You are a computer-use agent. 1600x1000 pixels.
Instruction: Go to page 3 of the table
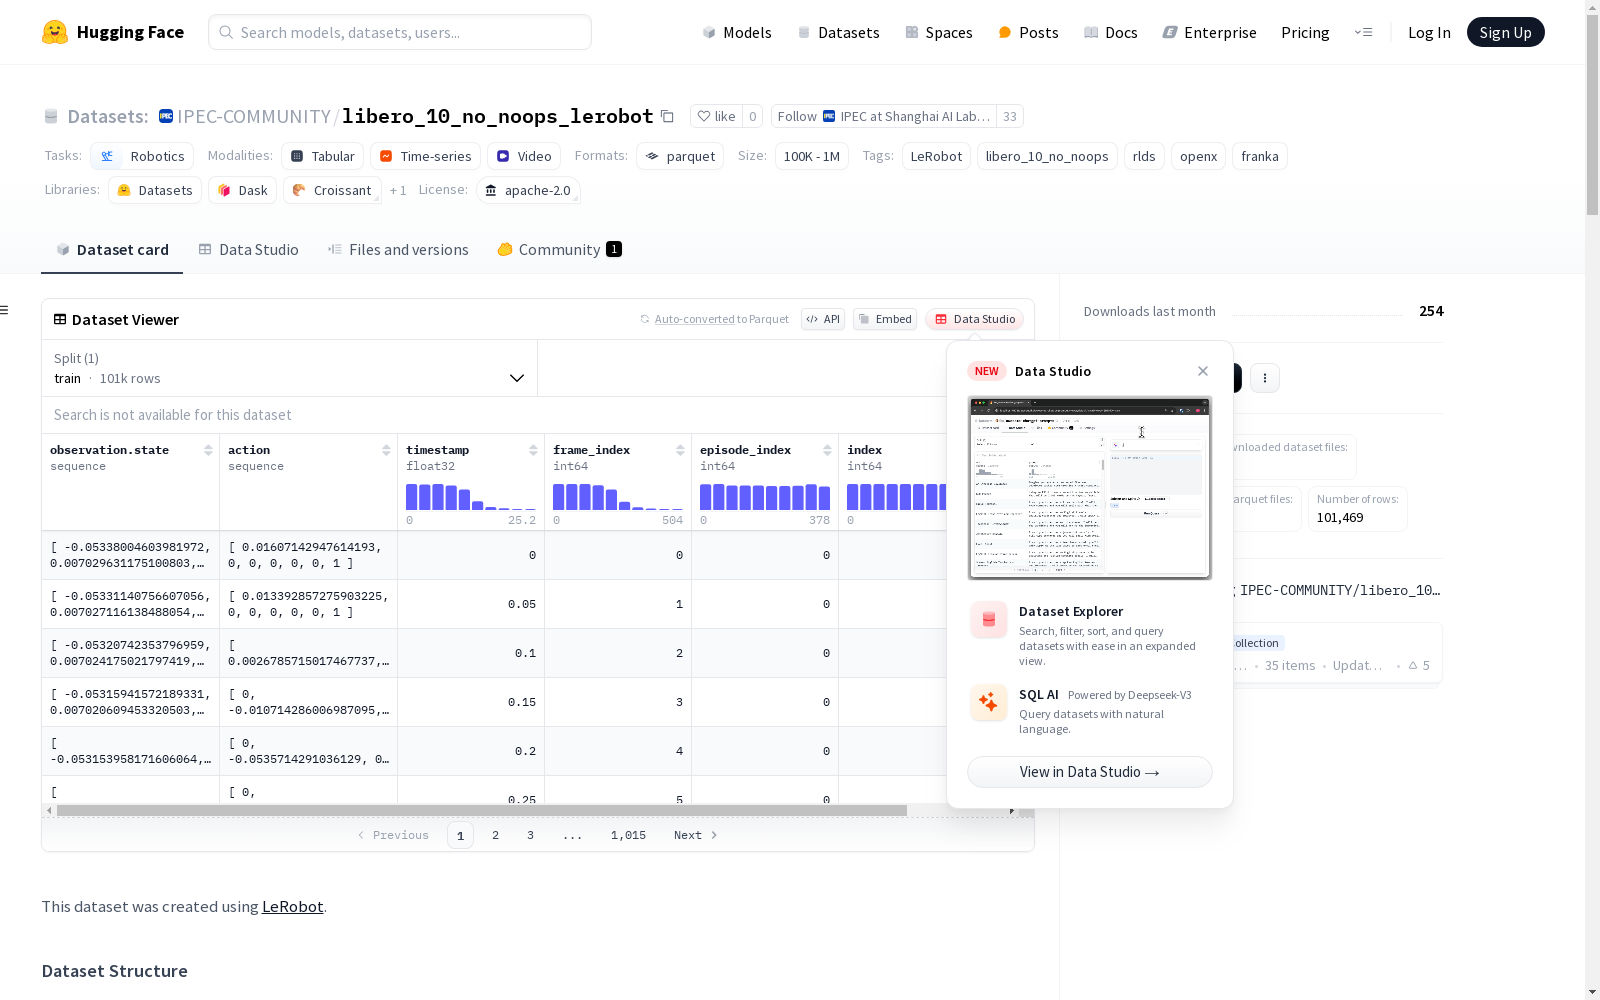pos(530,835)
